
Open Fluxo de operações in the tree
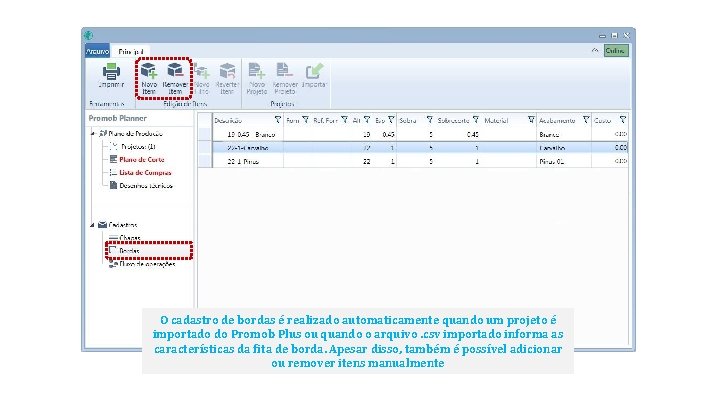147,264
